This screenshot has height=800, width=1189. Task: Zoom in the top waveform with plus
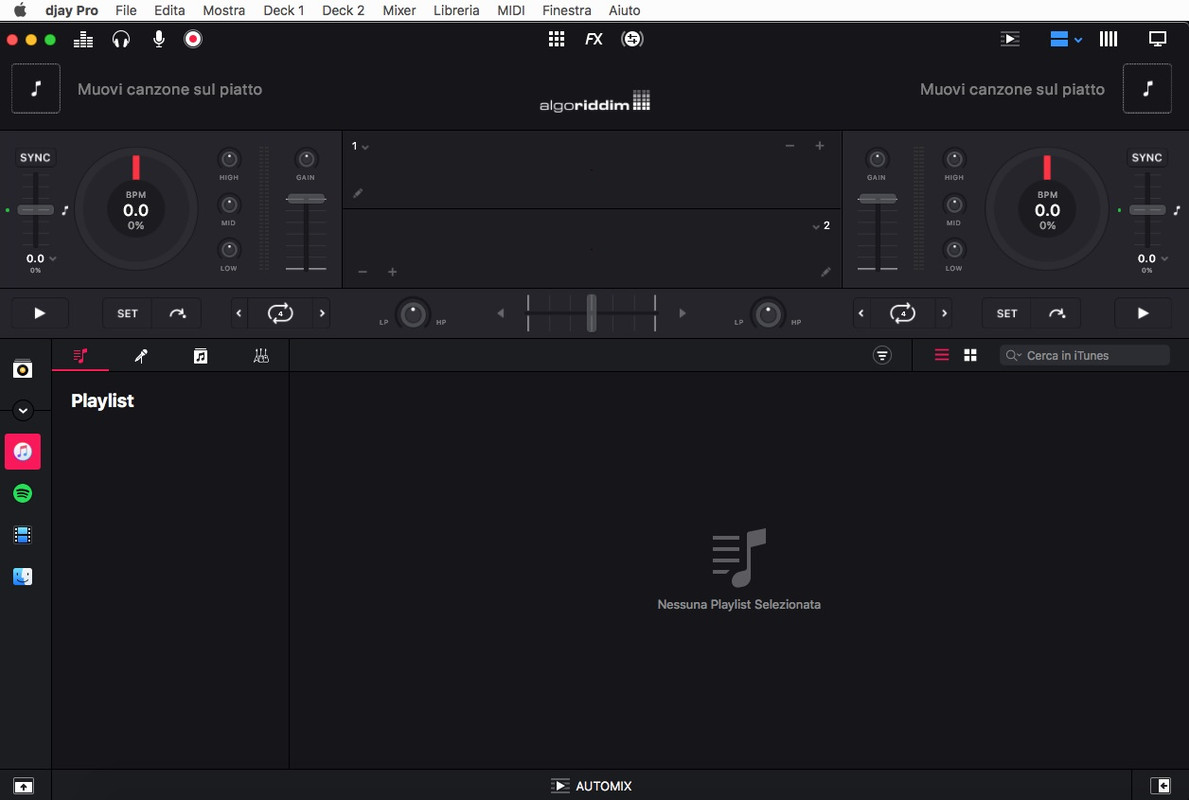pyautogui.click(x=820, y=146)
